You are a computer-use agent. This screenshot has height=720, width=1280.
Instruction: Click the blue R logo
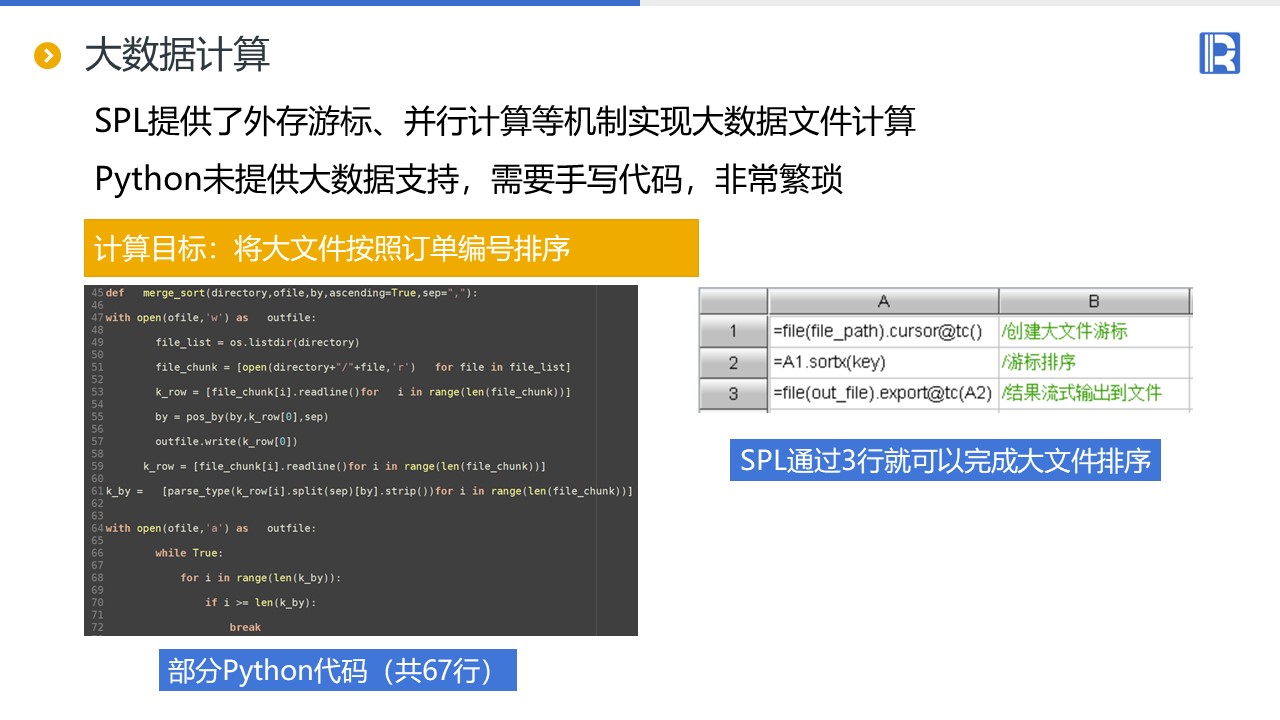pos(1219,53)
